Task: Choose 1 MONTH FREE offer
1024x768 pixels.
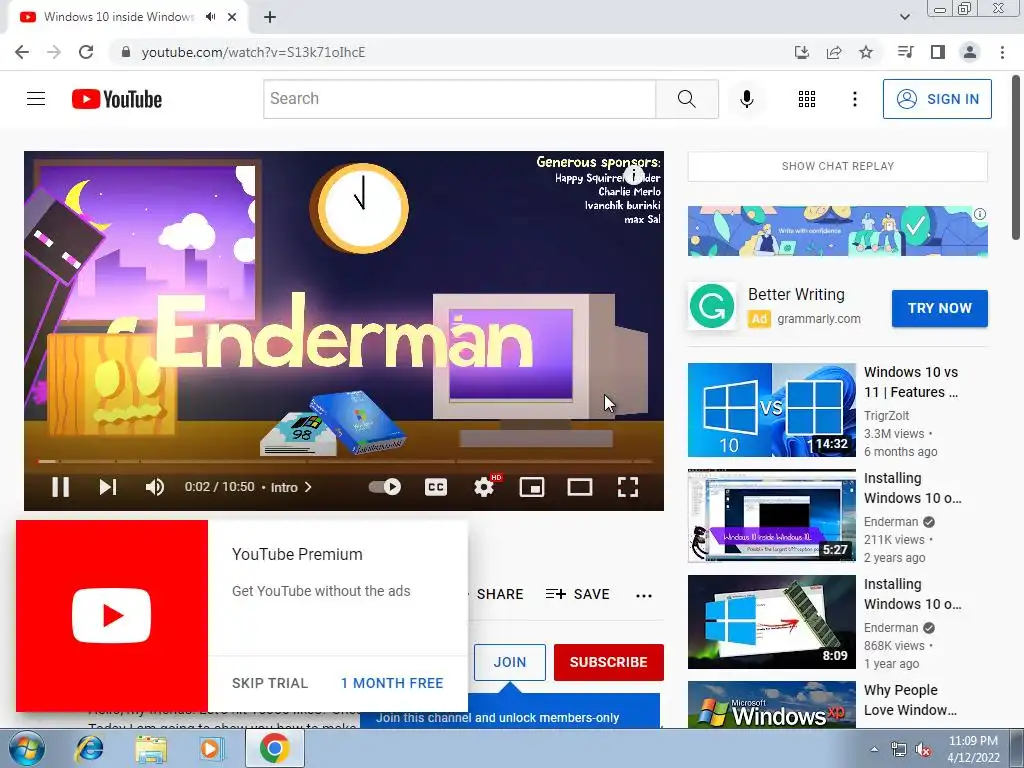Action: coord(392,683)
